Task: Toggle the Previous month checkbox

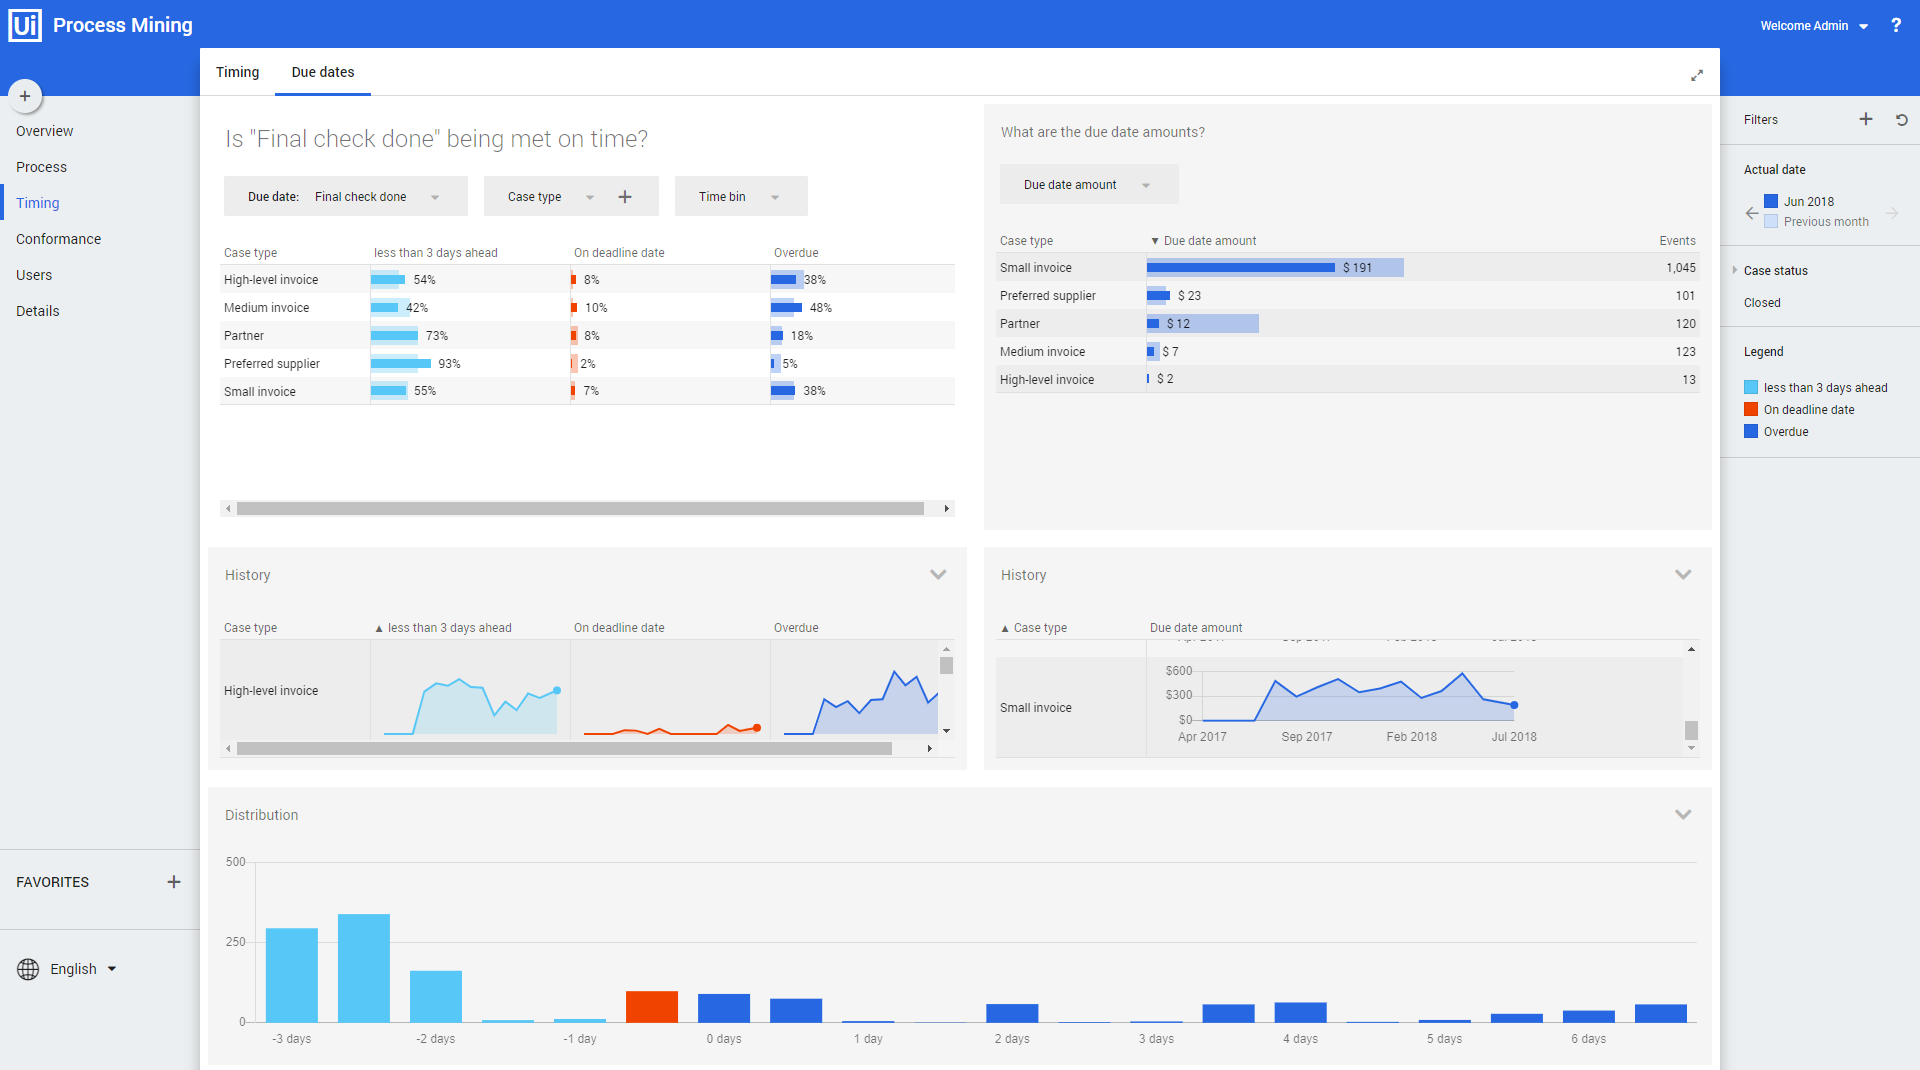Action: [x=1771, y=222]
